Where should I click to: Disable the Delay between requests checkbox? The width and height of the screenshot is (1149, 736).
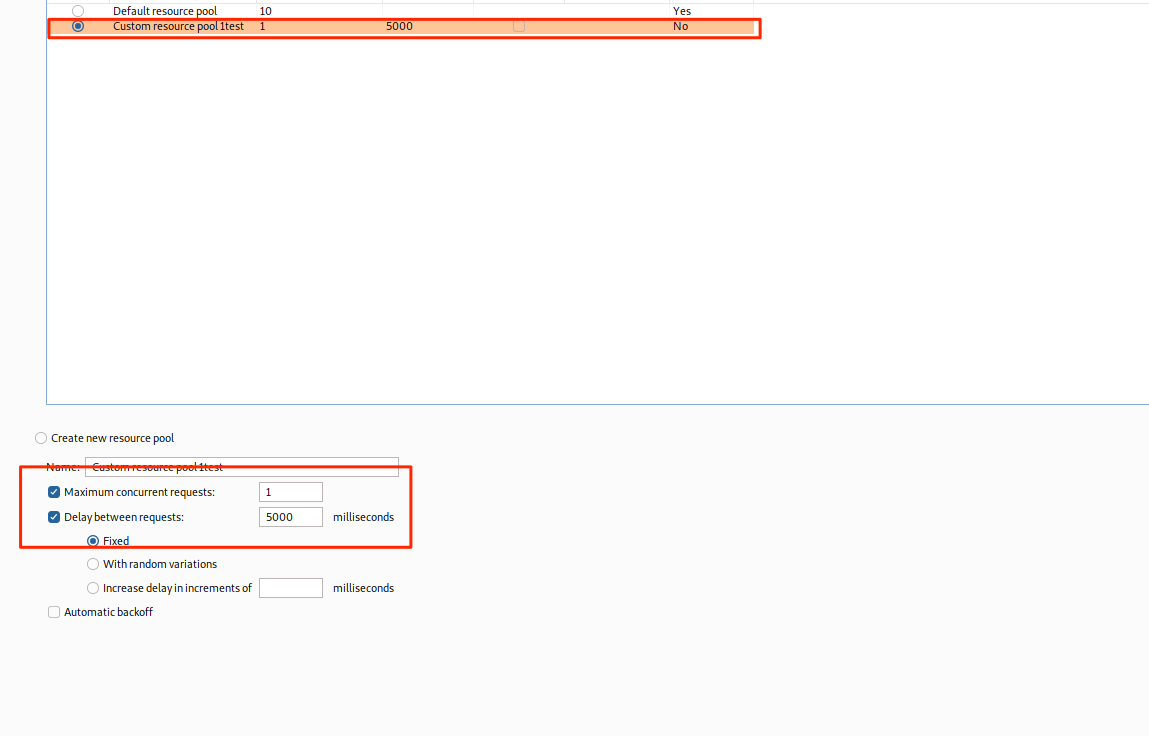(x=54, y=517)
